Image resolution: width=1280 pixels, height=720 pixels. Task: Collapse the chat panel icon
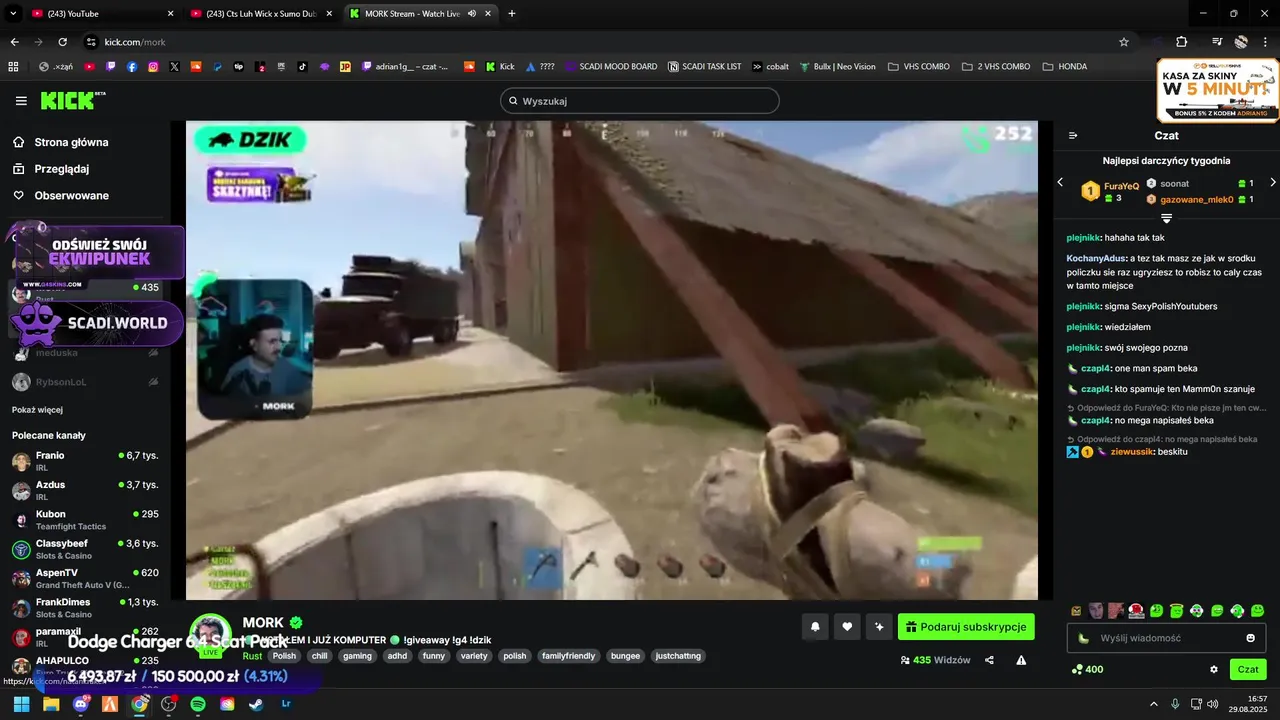coord(1073,135)
